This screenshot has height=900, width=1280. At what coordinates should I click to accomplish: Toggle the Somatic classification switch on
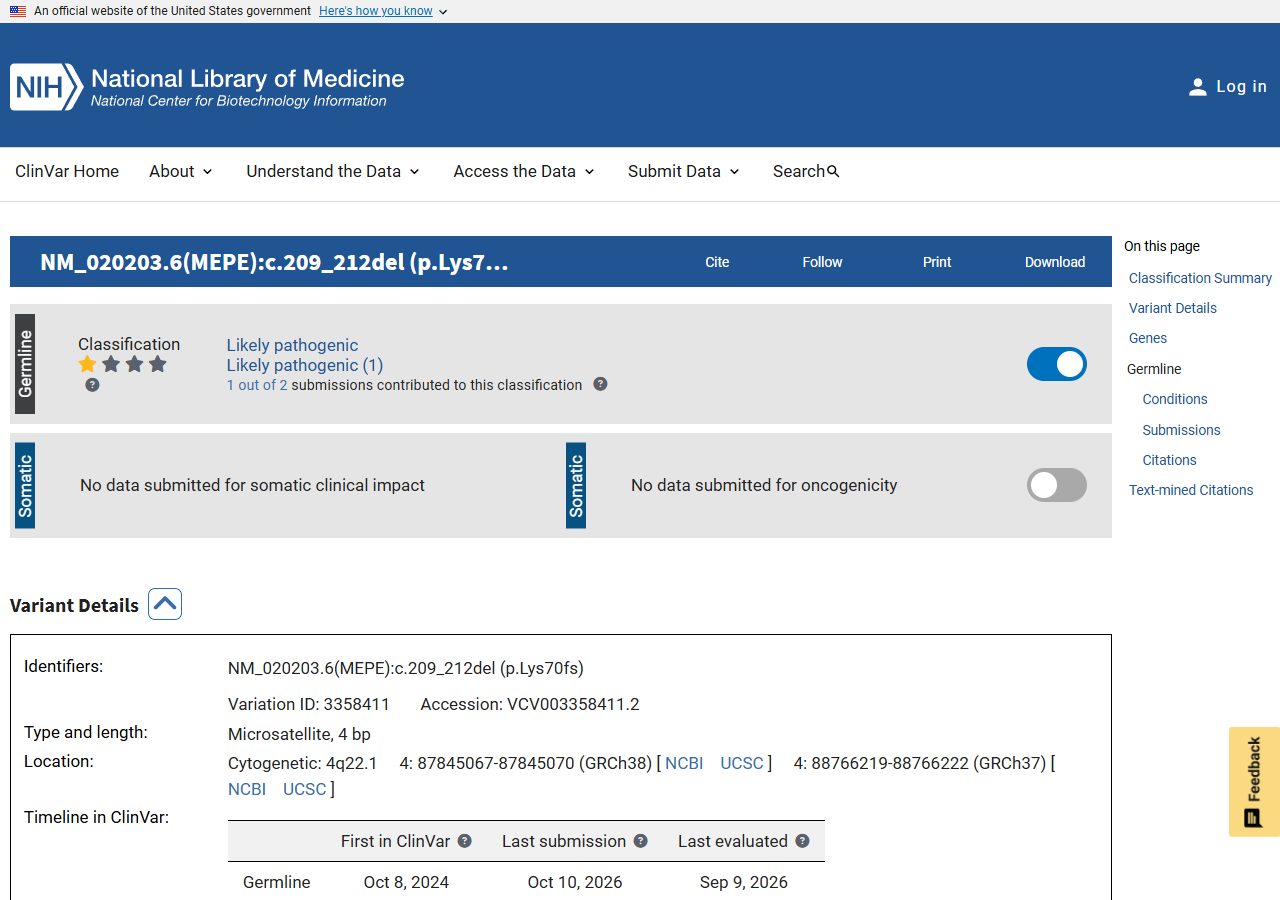point(1057,485)
